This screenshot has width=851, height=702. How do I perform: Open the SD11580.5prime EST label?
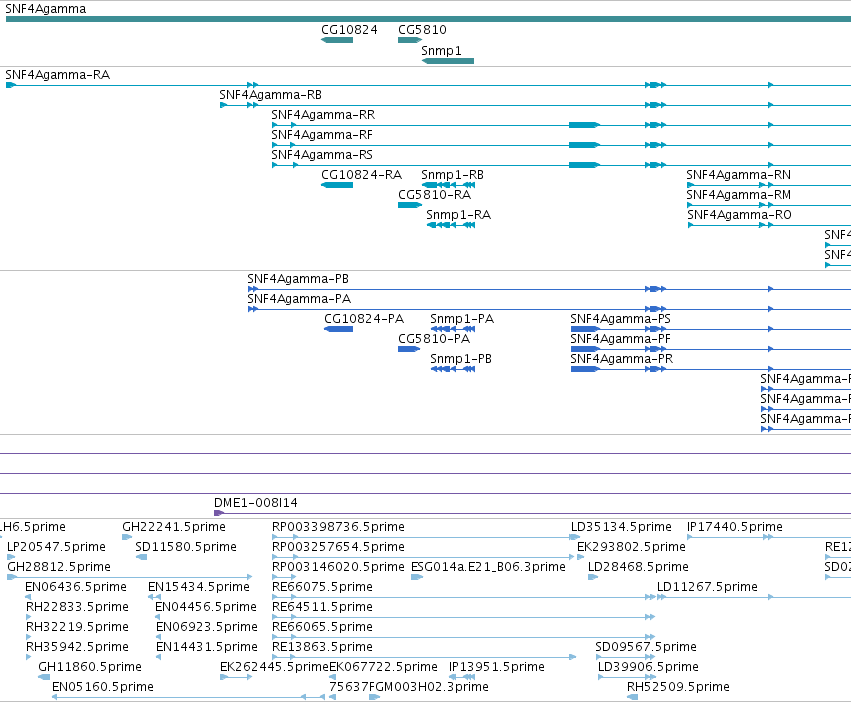[186, 547]
